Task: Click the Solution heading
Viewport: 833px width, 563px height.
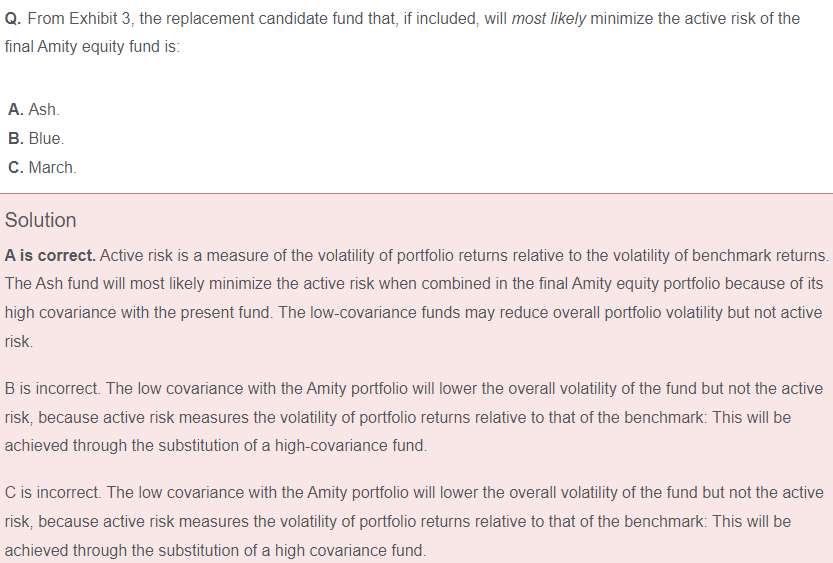Action: pos(41,220)
